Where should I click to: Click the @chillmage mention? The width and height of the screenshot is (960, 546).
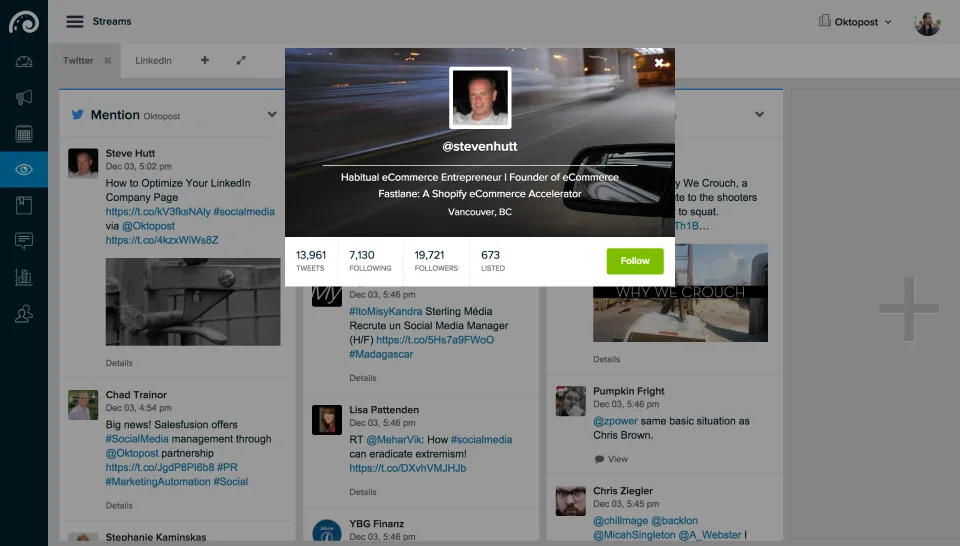point(620,521)
